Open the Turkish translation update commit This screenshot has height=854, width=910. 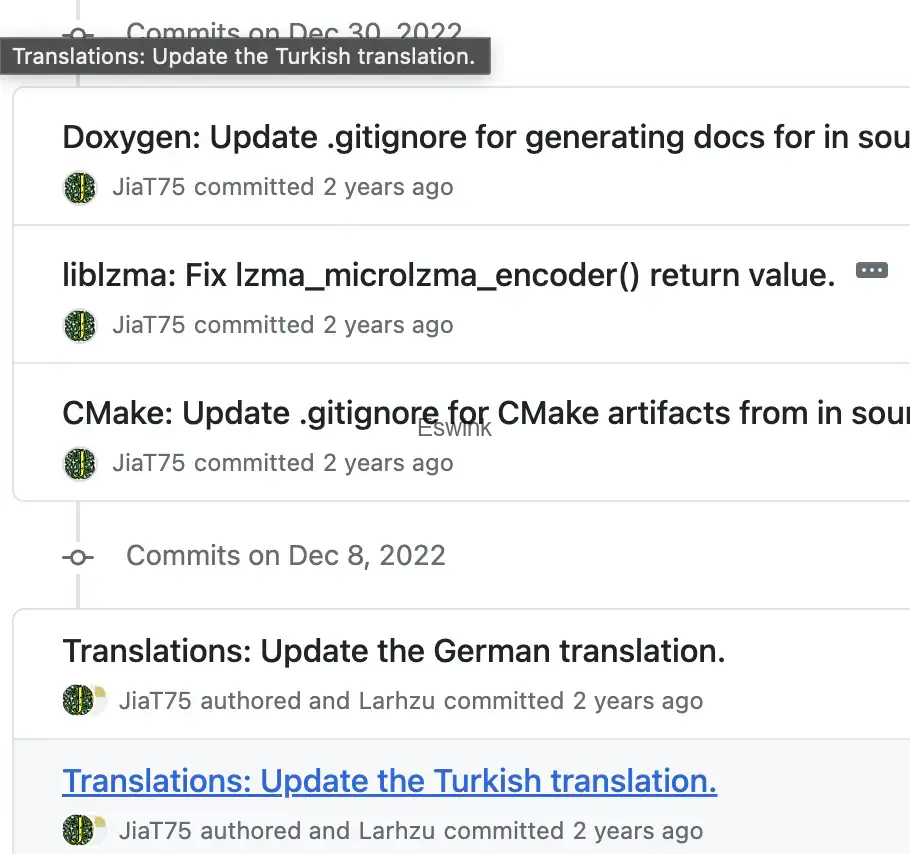coord(389,781)
